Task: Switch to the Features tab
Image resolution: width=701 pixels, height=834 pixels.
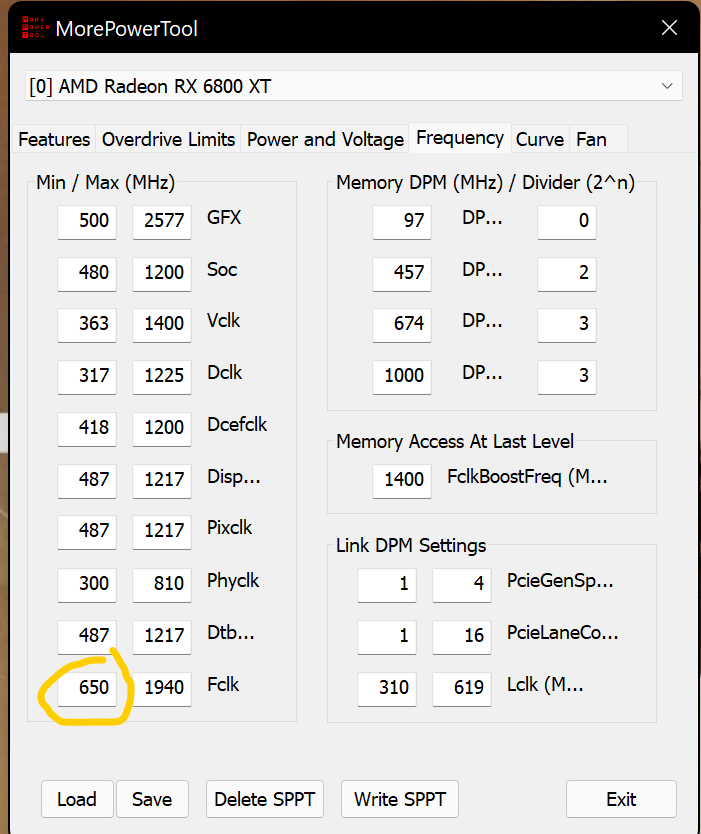Action: [54, 139]
